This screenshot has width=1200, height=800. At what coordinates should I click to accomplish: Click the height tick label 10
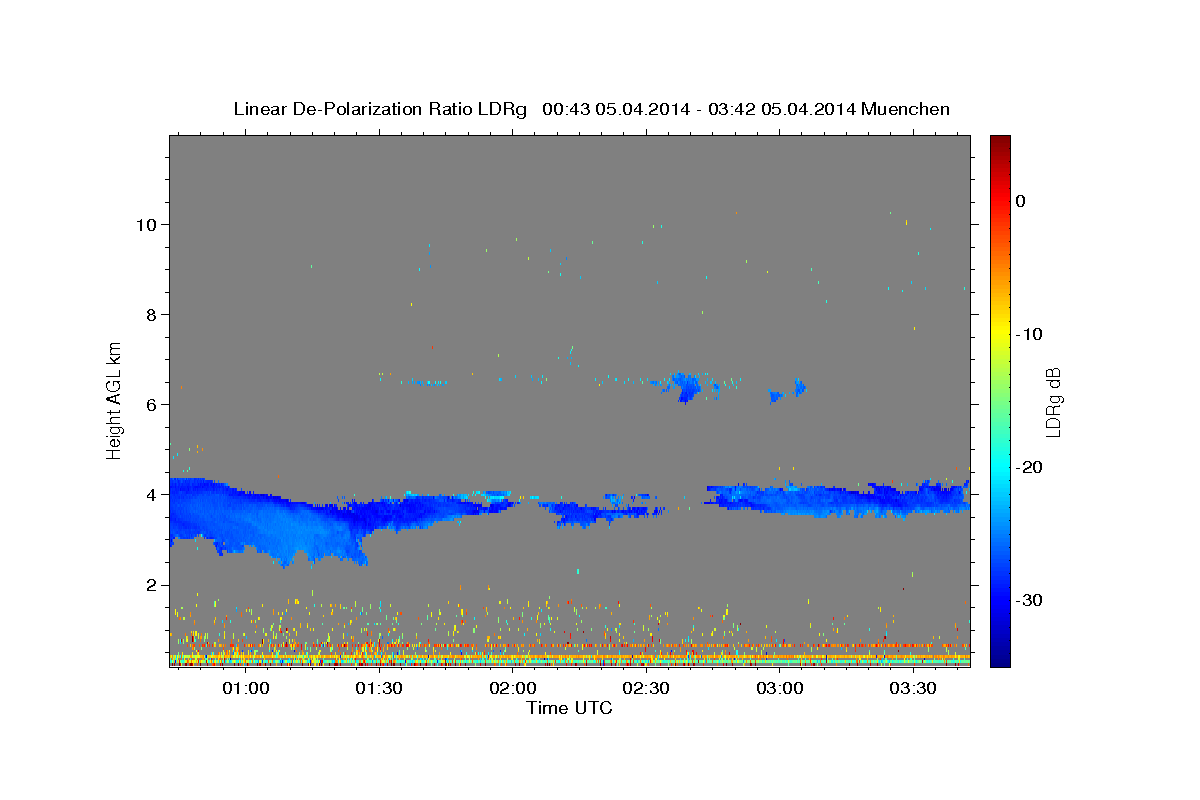(x=147, y=224)
